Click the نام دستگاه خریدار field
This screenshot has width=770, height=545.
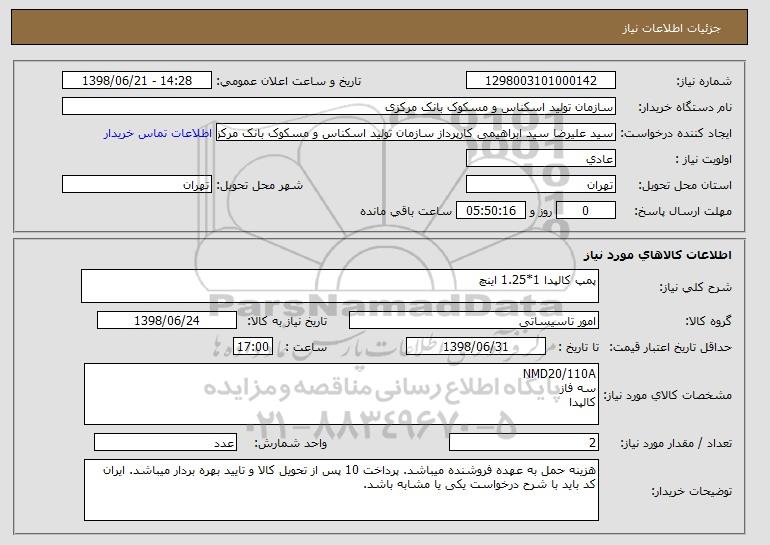pos(339,107)
